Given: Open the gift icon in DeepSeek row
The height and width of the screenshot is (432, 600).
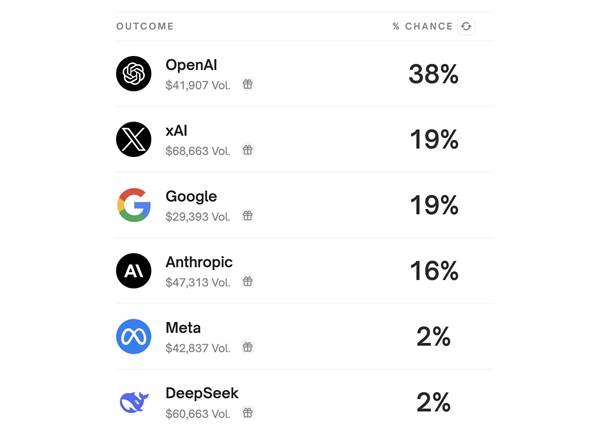Looking at the screenshot, I should (x=248, y=413).
